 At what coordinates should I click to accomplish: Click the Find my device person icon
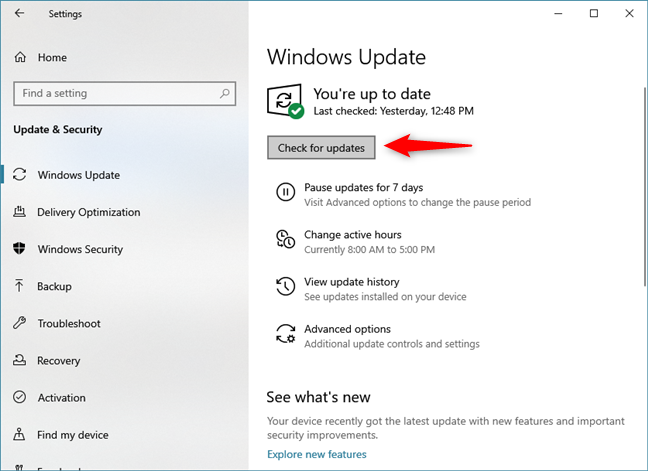19,434
